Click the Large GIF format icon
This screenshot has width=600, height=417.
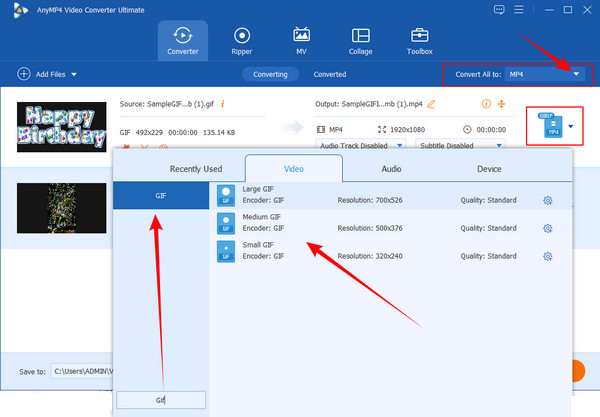(x=226, y=195)
